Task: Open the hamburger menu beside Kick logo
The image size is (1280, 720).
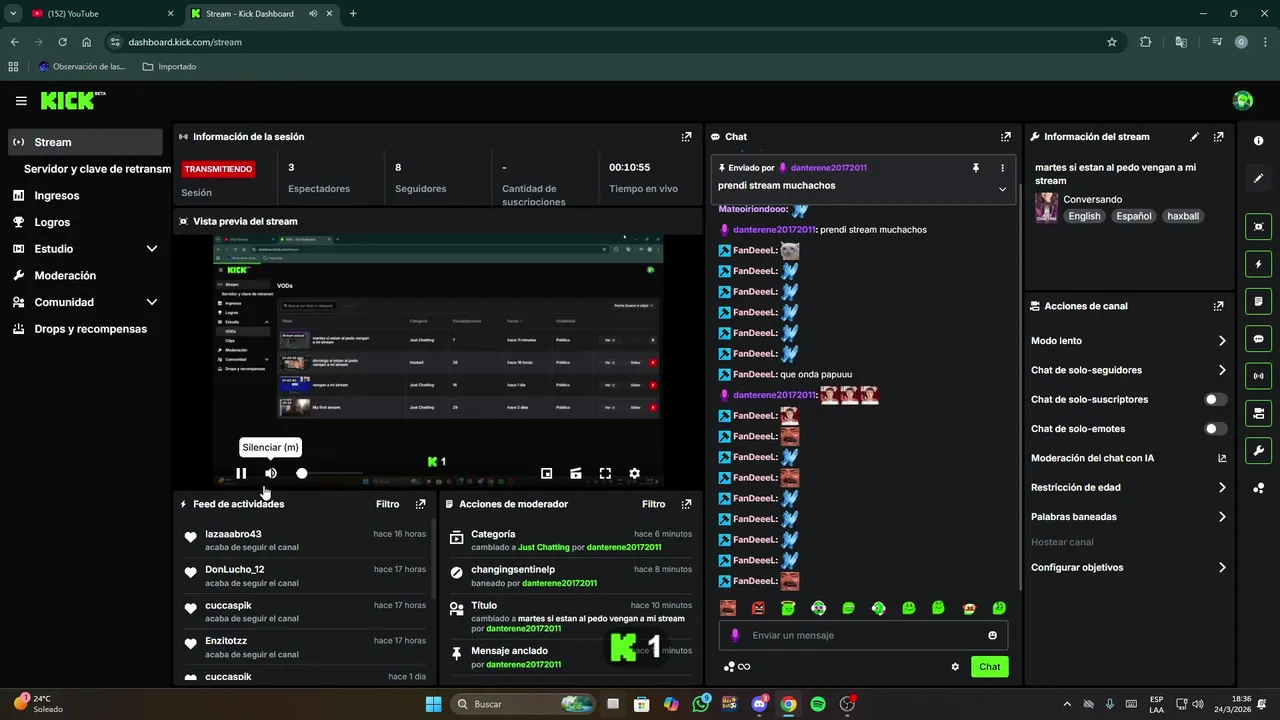Action: 21,101
